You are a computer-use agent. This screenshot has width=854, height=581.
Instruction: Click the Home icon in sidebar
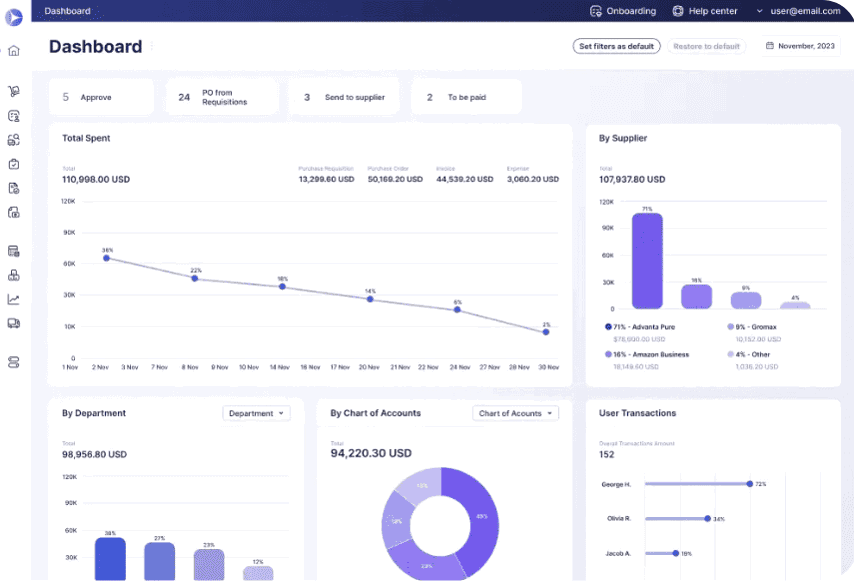[x=14, y=51]
